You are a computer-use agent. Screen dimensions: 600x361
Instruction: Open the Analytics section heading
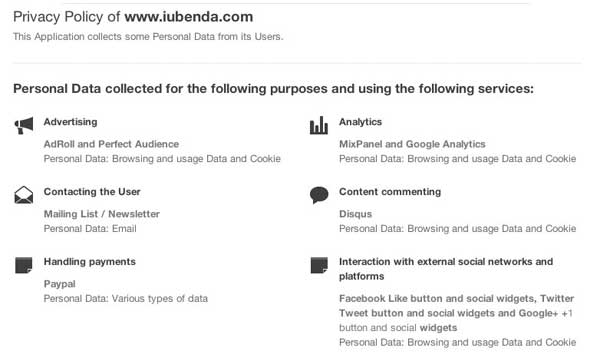coord(360,122)
